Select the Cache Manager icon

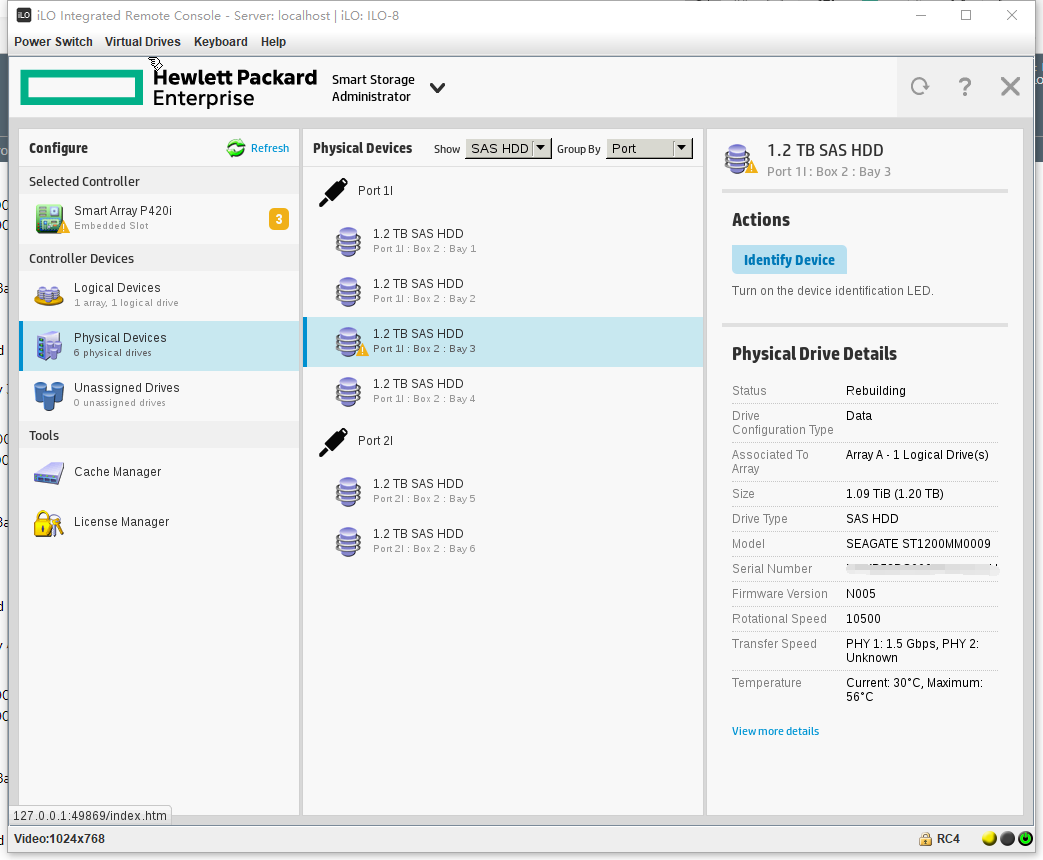(49, 472)
